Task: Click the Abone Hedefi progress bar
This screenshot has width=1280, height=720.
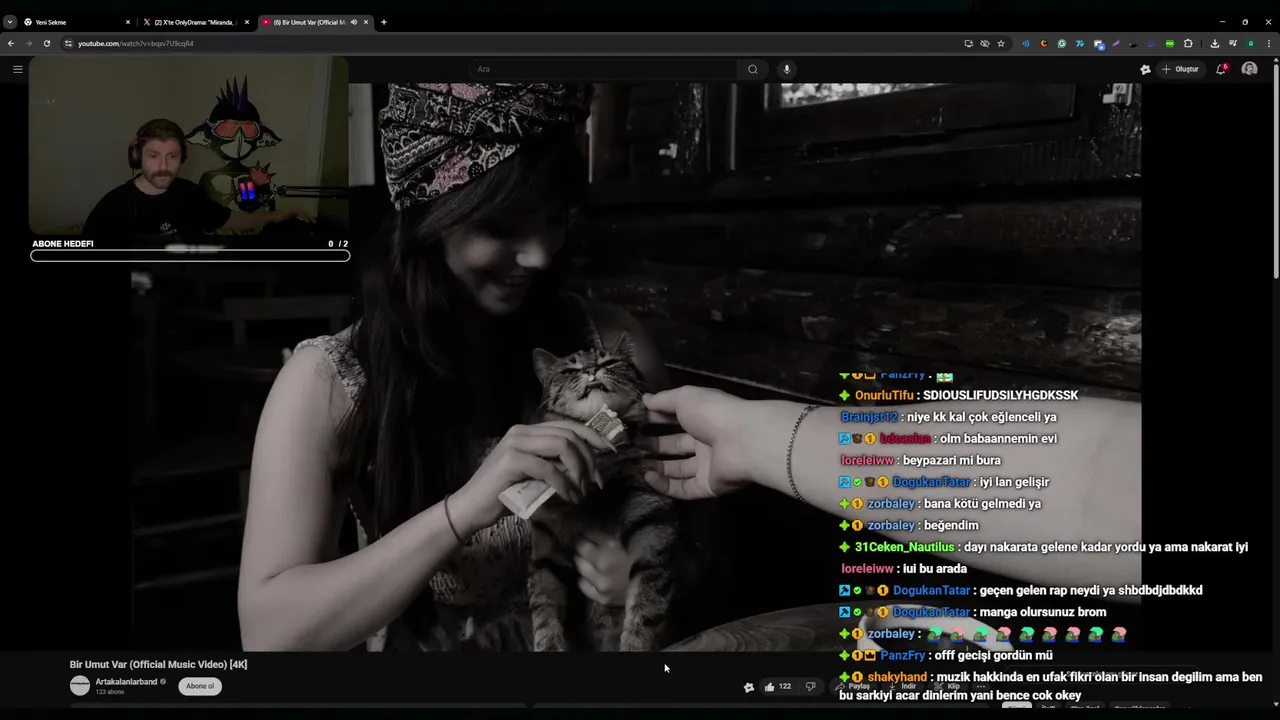Action: (x=190, y=256)
